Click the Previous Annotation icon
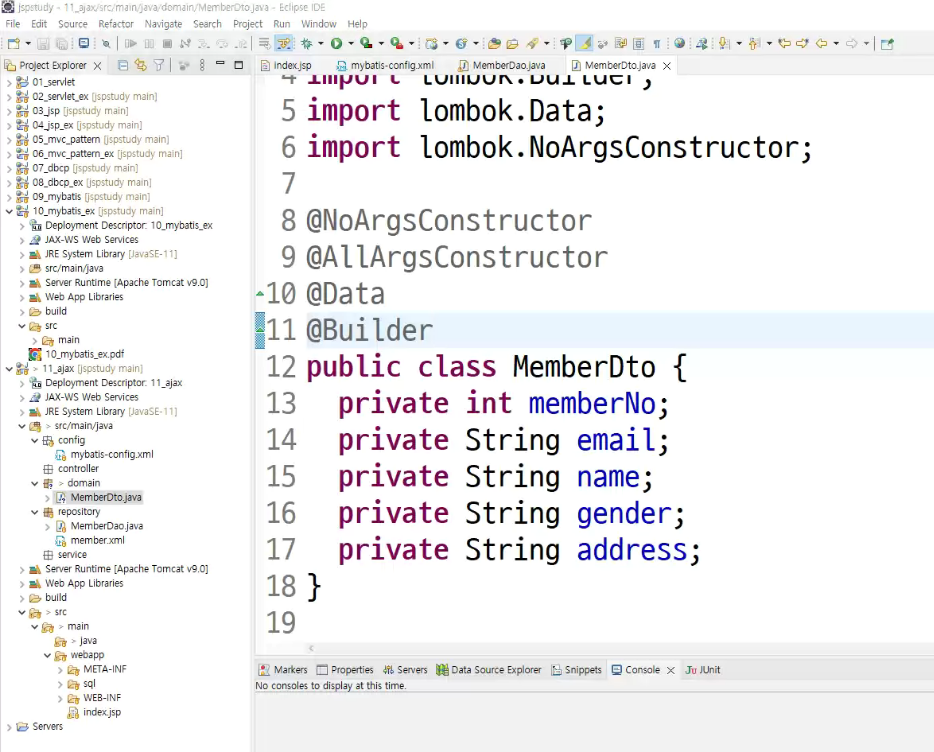The width and height of the screenshot is (934, 752). pos(755,43)
